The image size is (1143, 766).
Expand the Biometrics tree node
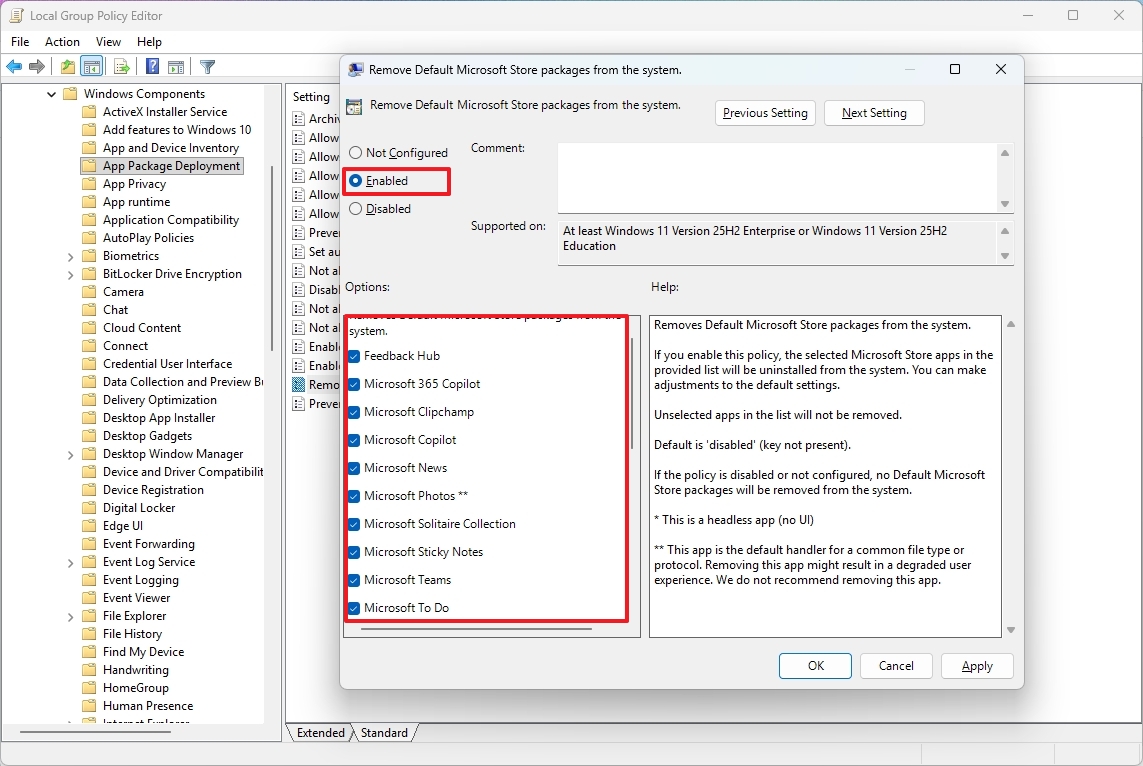(x=69, y=255)
